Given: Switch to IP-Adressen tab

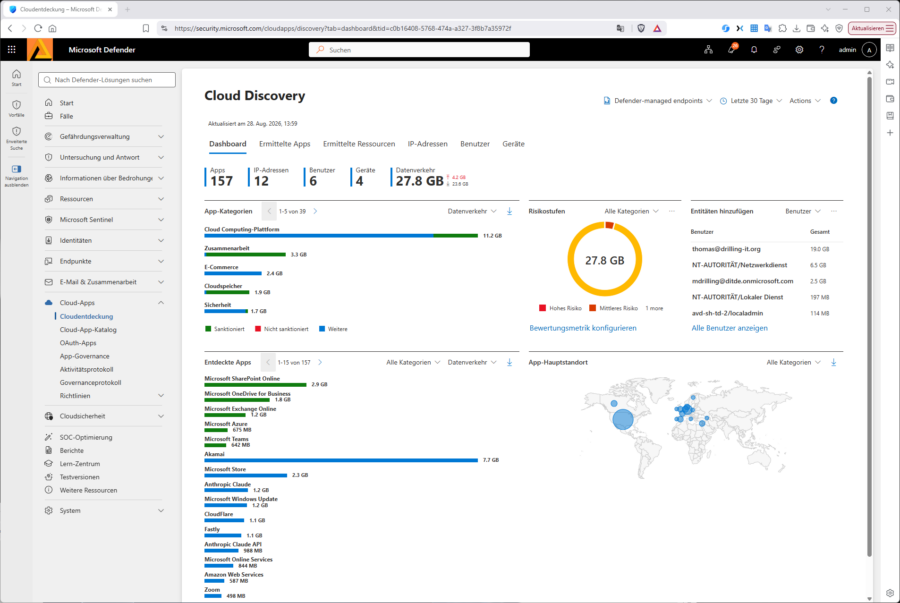Looking at the screenshot, I should tap(428, 144).
